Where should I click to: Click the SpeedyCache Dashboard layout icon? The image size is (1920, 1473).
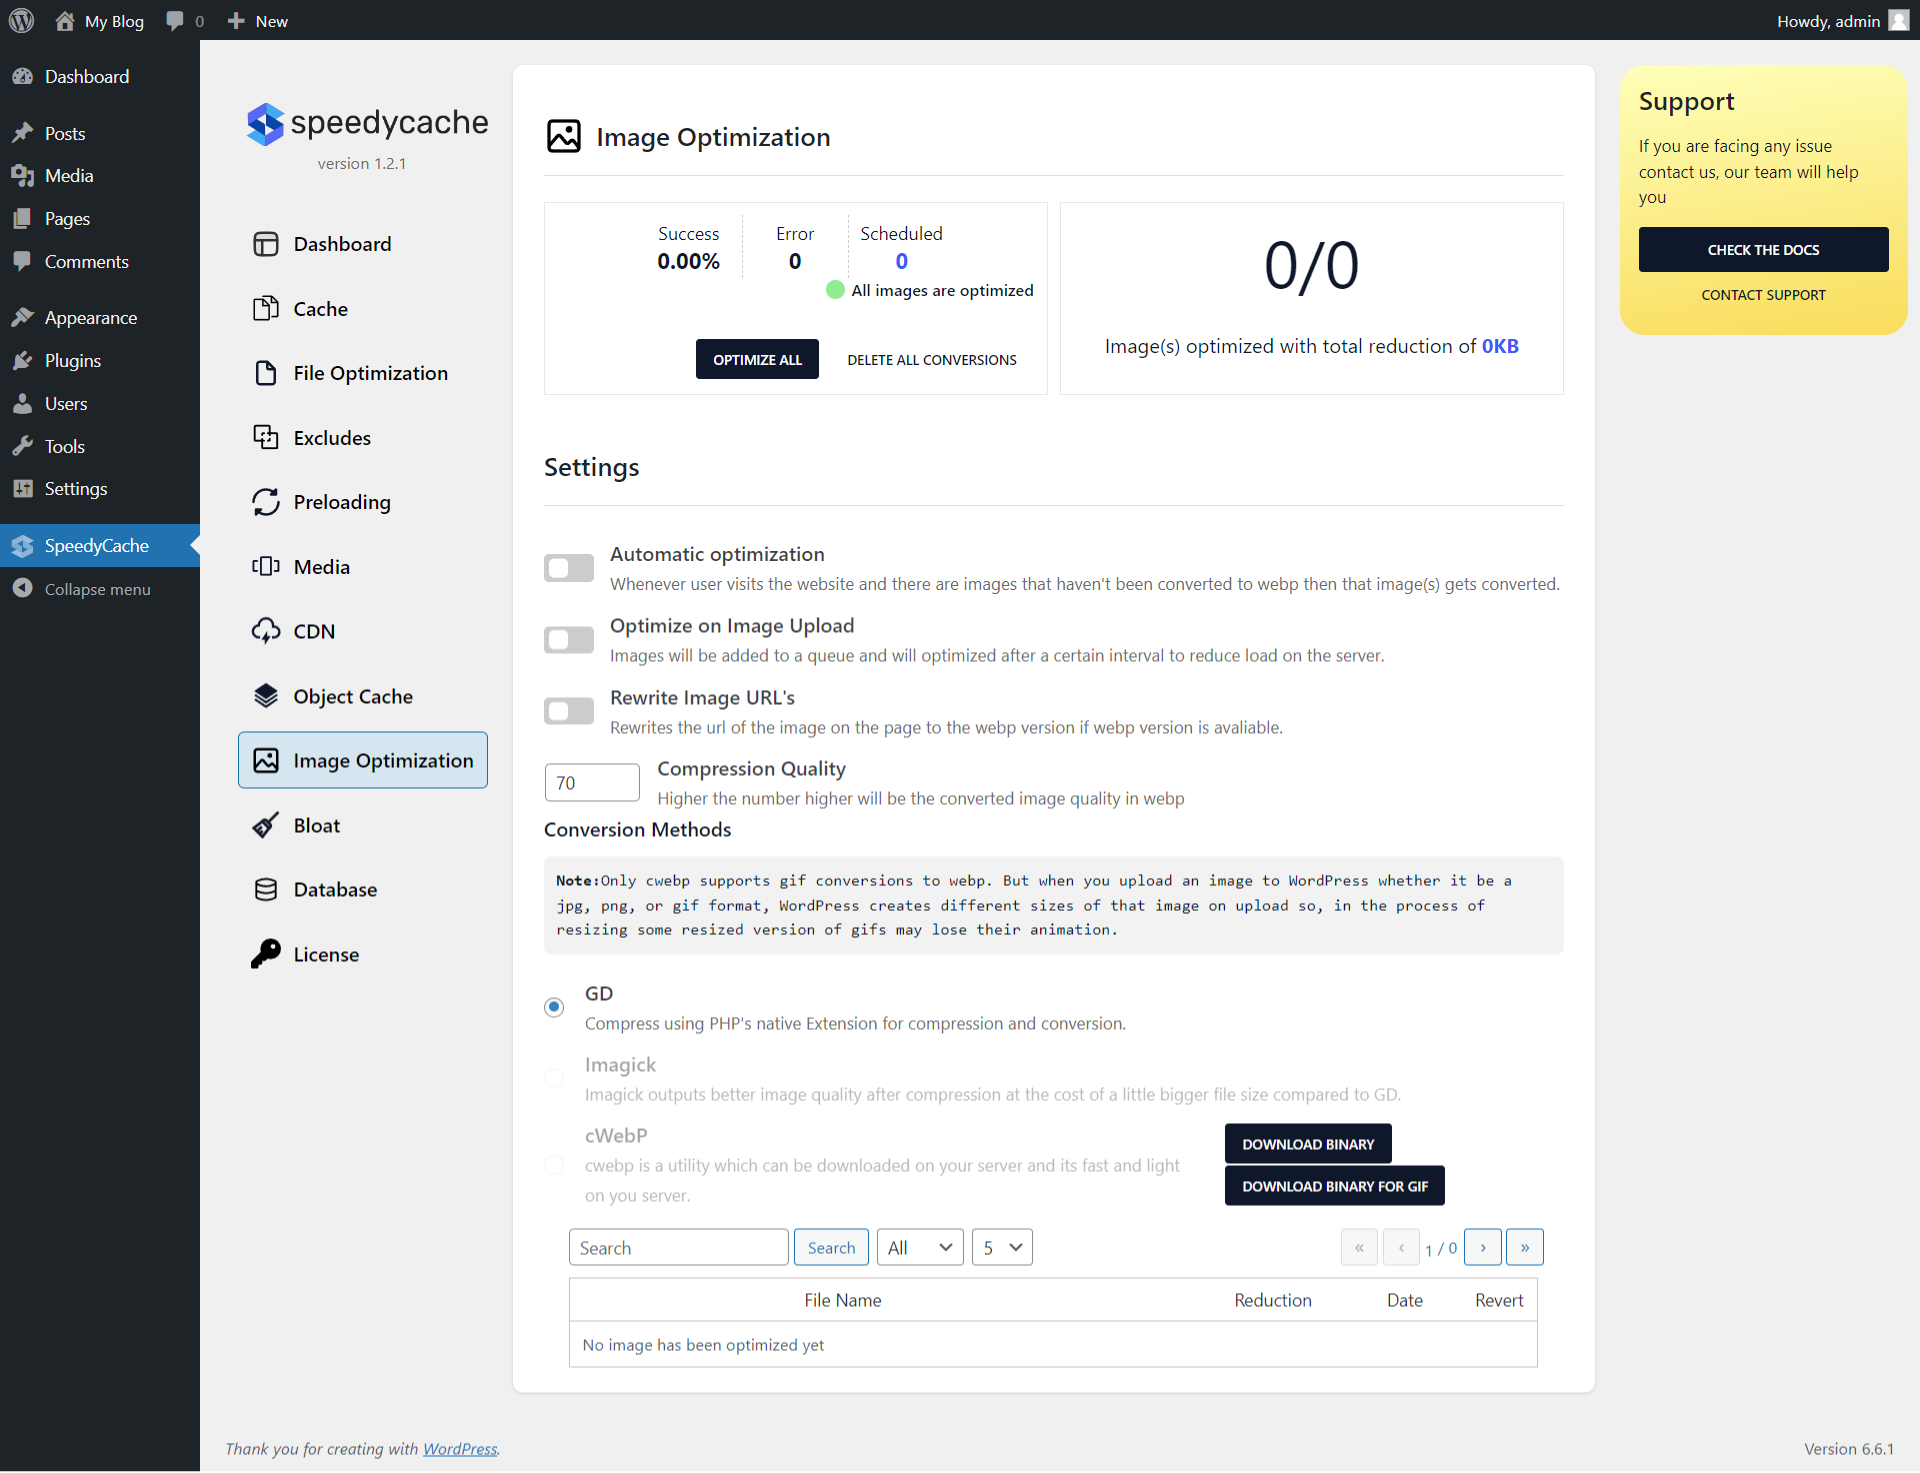click(x=265, y=244)
